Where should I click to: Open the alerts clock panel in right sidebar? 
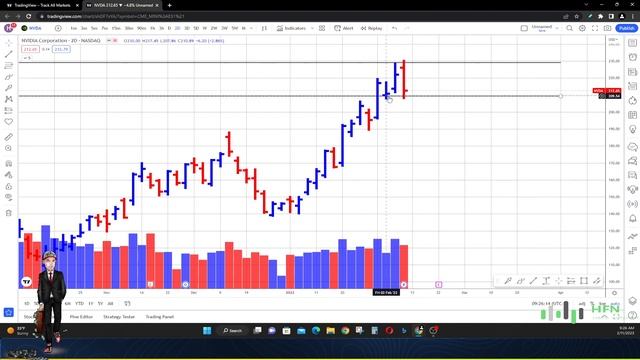(633, 57)
